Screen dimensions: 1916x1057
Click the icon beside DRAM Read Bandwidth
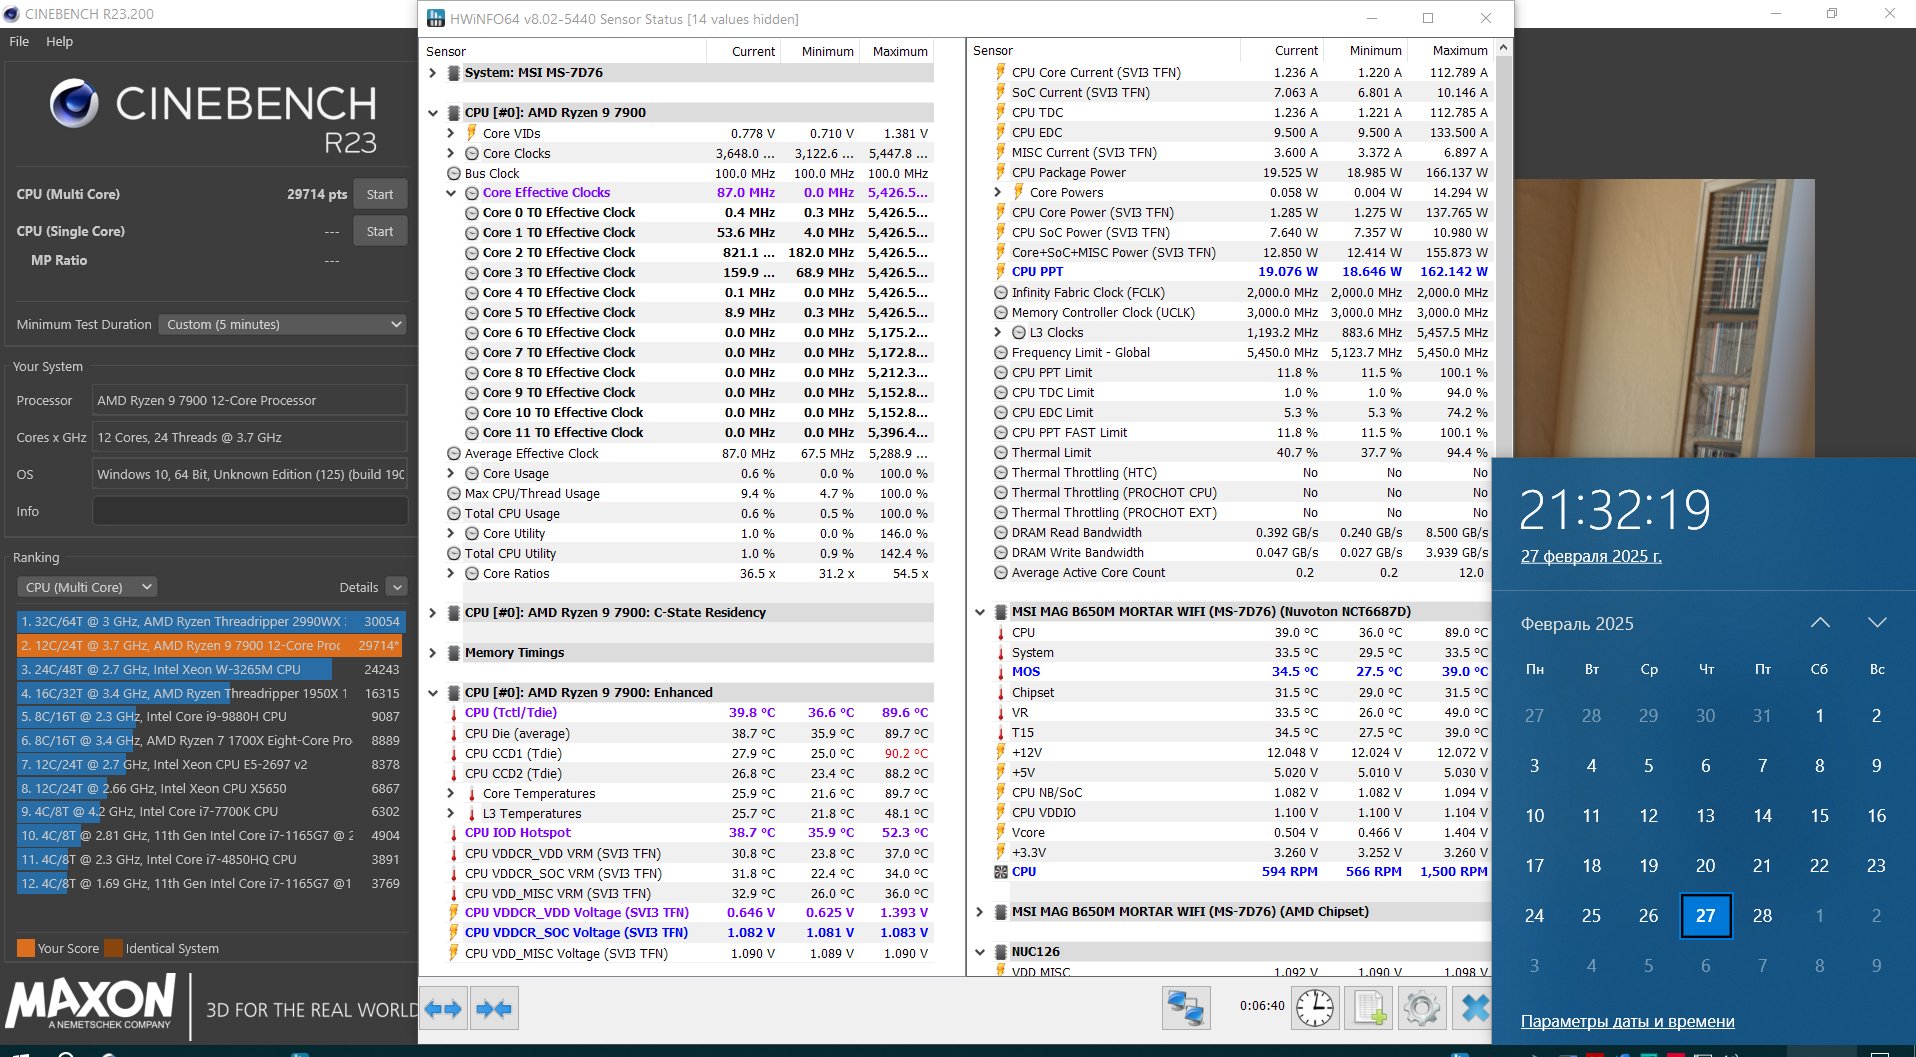click(1000, 533)
